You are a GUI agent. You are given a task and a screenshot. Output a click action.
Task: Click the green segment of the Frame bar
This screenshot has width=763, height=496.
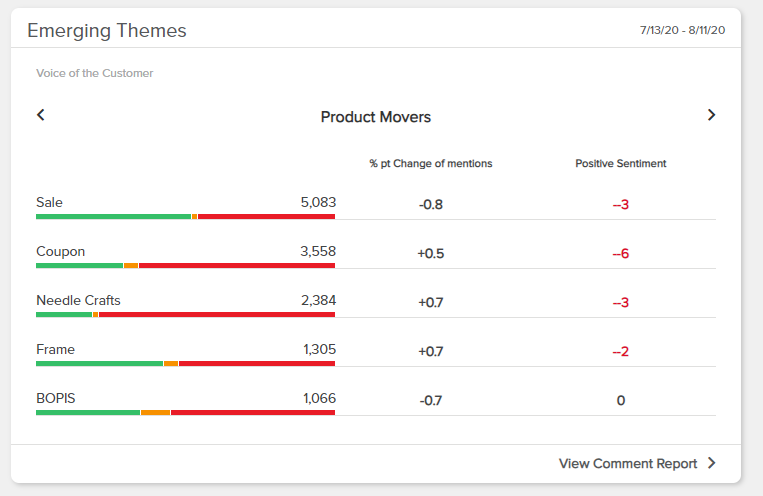click(x=98, y=363)
